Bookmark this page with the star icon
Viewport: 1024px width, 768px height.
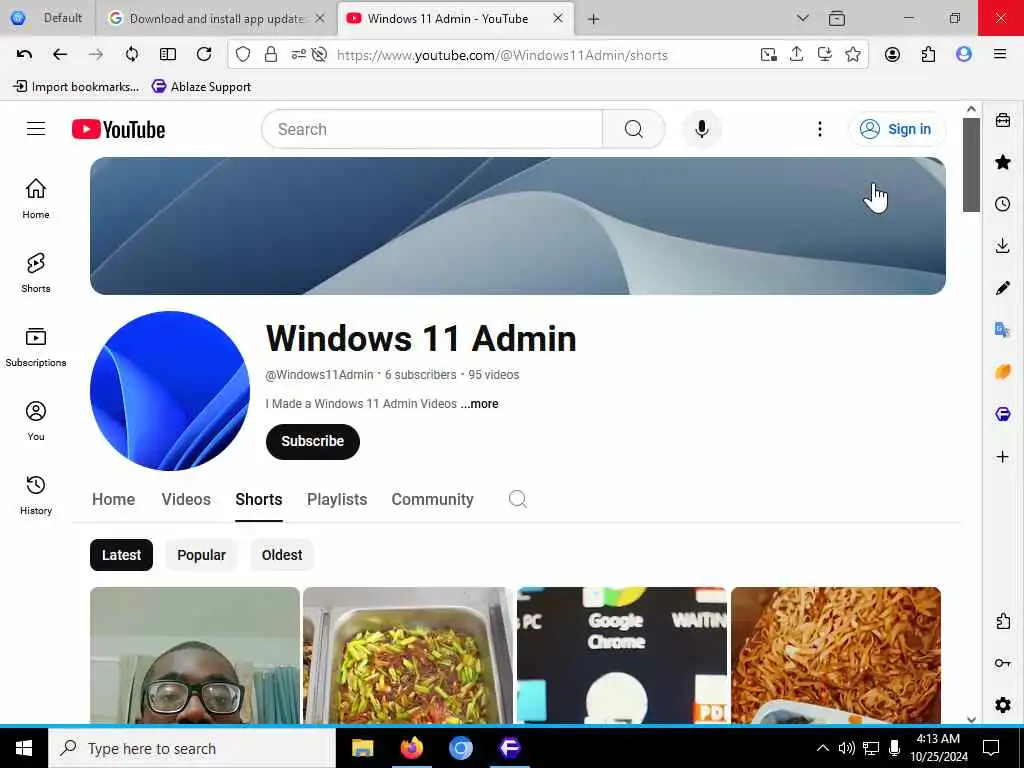click(852, 54)
